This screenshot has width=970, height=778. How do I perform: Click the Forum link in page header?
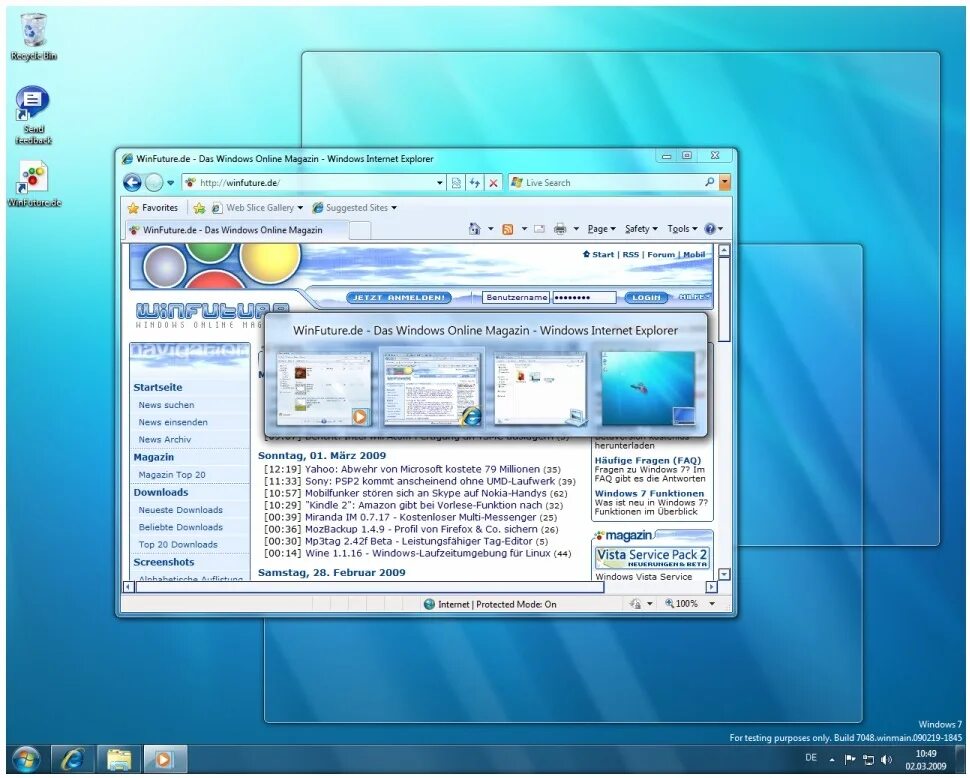pyautogui.click(x=661, y=254)
